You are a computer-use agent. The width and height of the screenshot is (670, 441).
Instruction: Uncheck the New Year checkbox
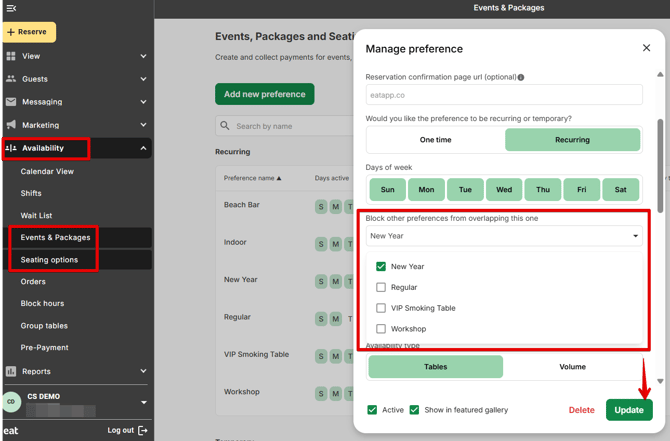[x=381, y=267]
